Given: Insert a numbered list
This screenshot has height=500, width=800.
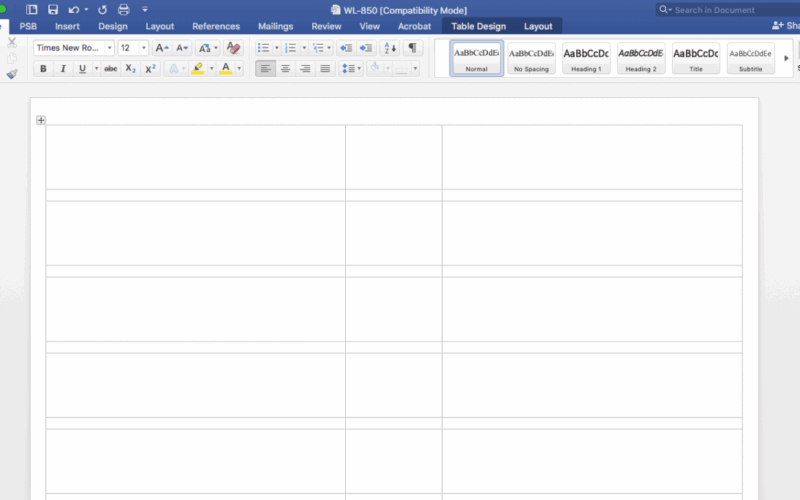Looking at the screenshot, I should 291,48.
